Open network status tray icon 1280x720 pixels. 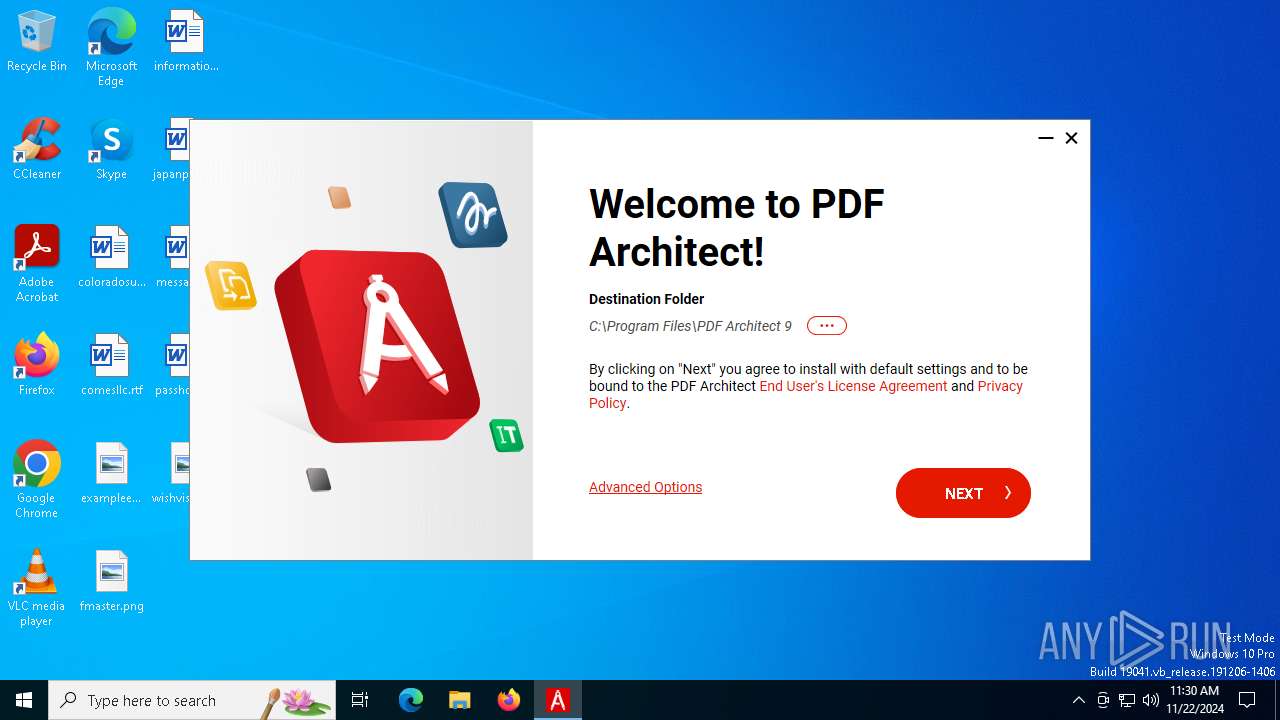[1127, 700]
